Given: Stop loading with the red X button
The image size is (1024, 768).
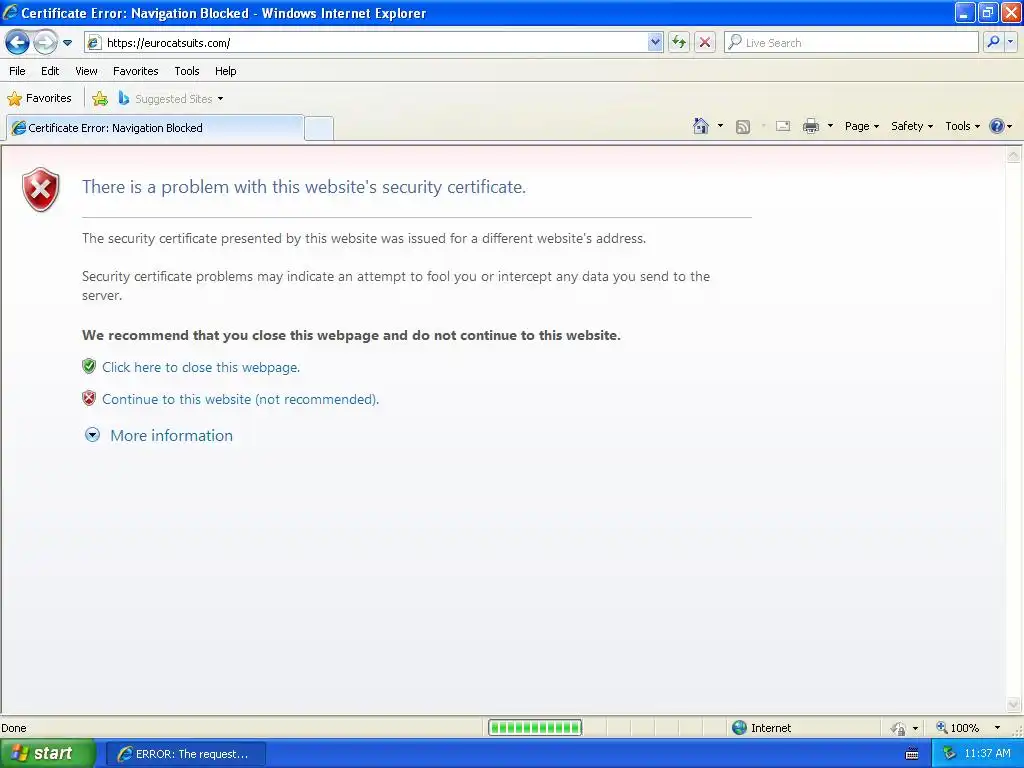Looking at the screenshot, I should coord(705,43).
